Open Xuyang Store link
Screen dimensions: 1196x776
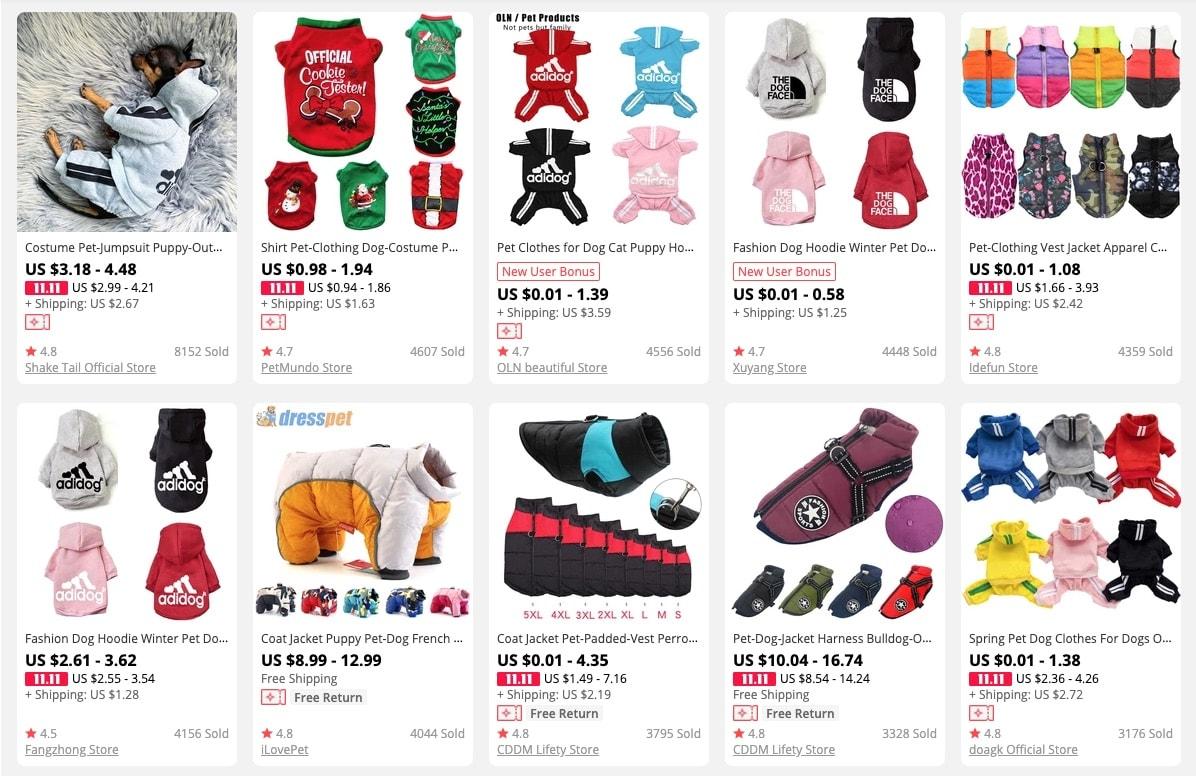(x=770, y=367)
